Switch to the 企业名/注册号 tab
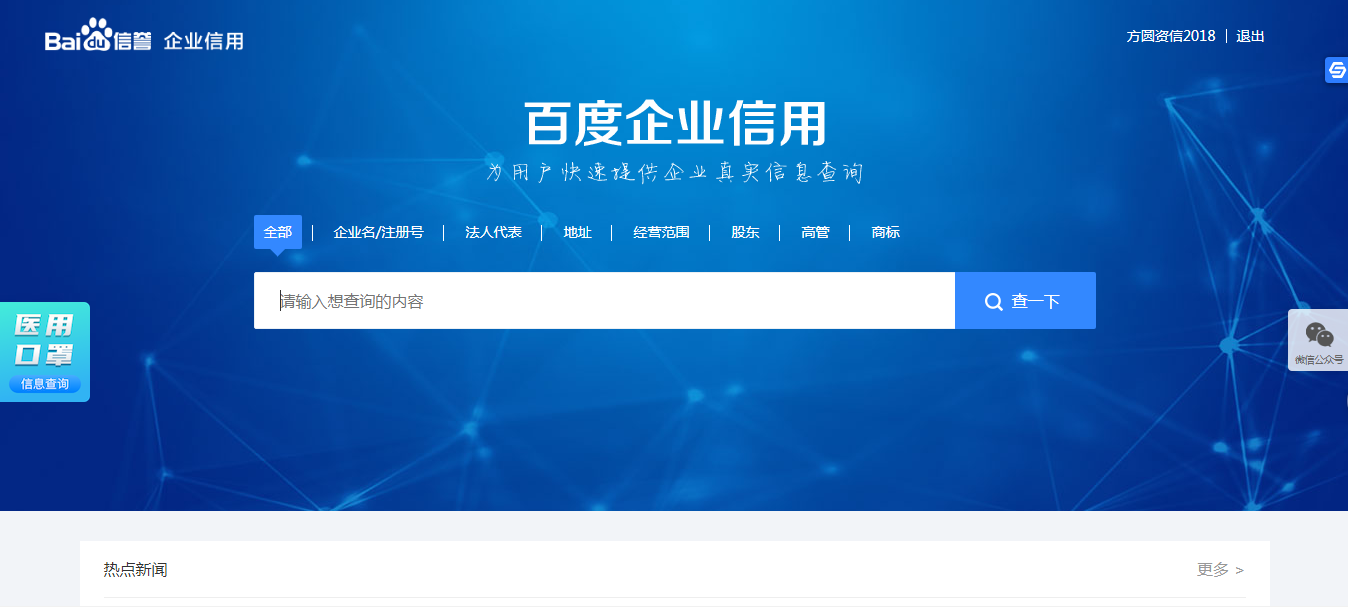This screenshot has height=607, width=1348. [x=378, y=232]
